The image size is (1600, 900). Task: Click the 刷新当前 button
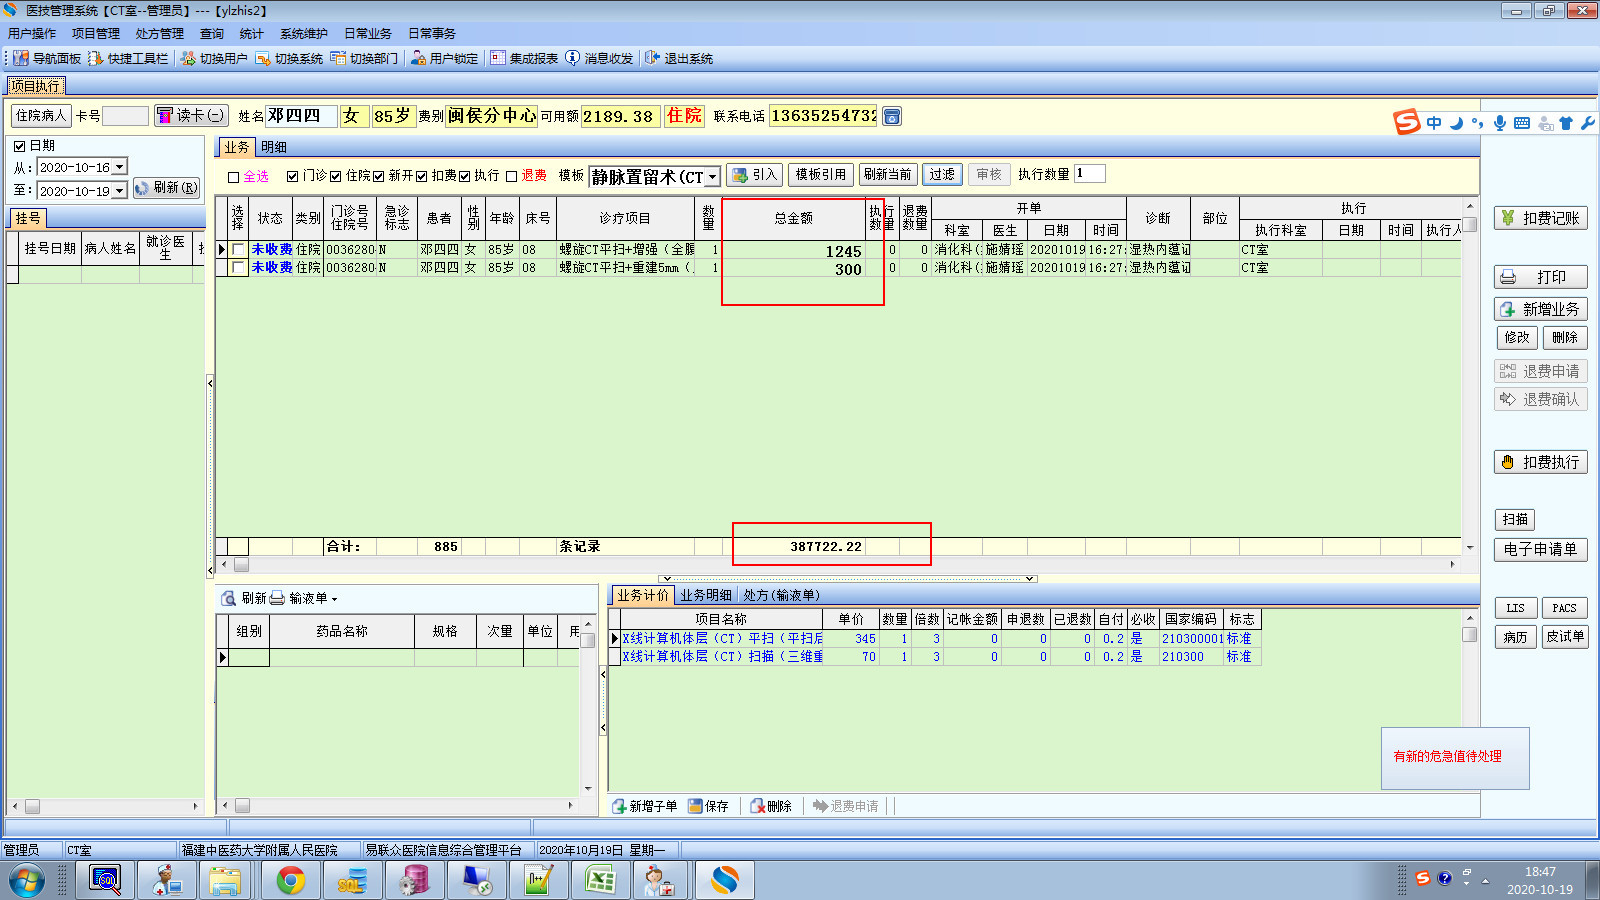pos(887,175)
